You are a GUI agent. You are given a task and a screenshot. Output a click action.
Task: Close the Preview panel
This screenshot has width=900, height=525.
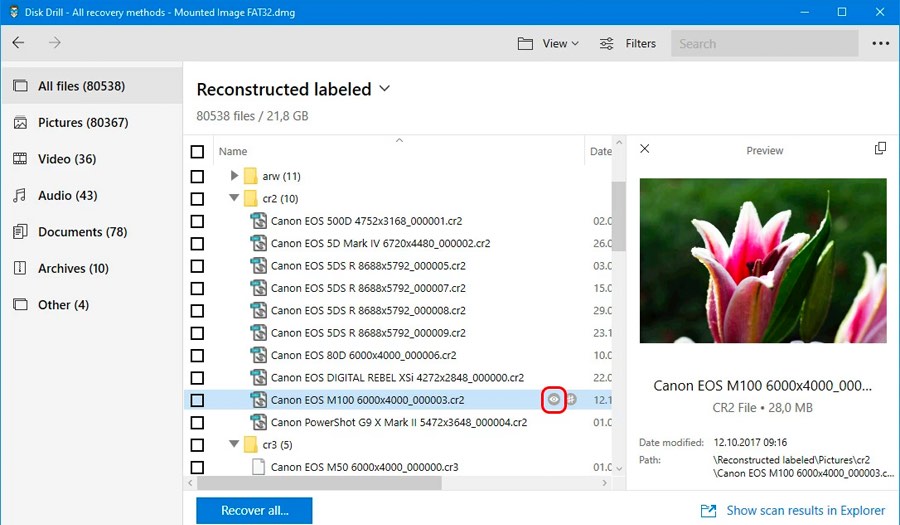click(x=645, y=149)
